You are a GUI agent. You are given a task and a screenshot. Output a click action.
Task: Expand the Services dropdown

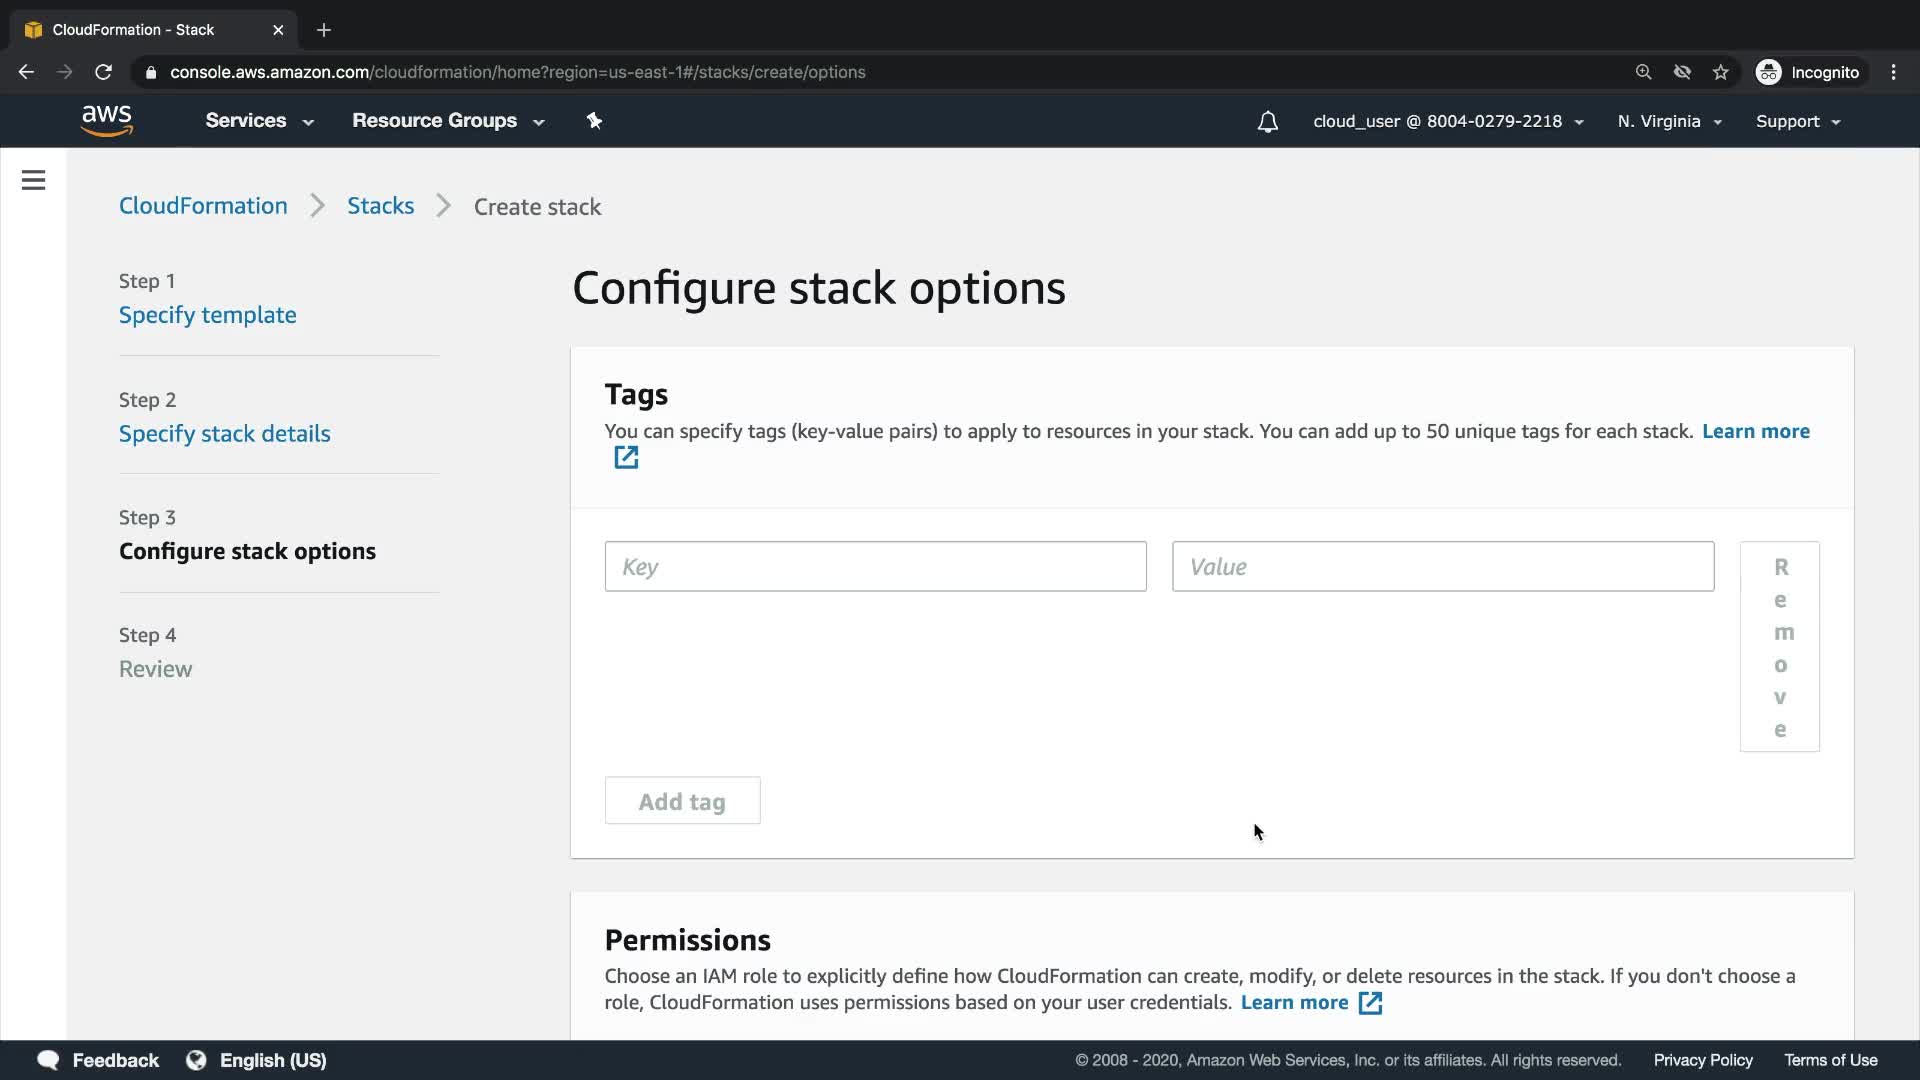[x=259, y=121]
